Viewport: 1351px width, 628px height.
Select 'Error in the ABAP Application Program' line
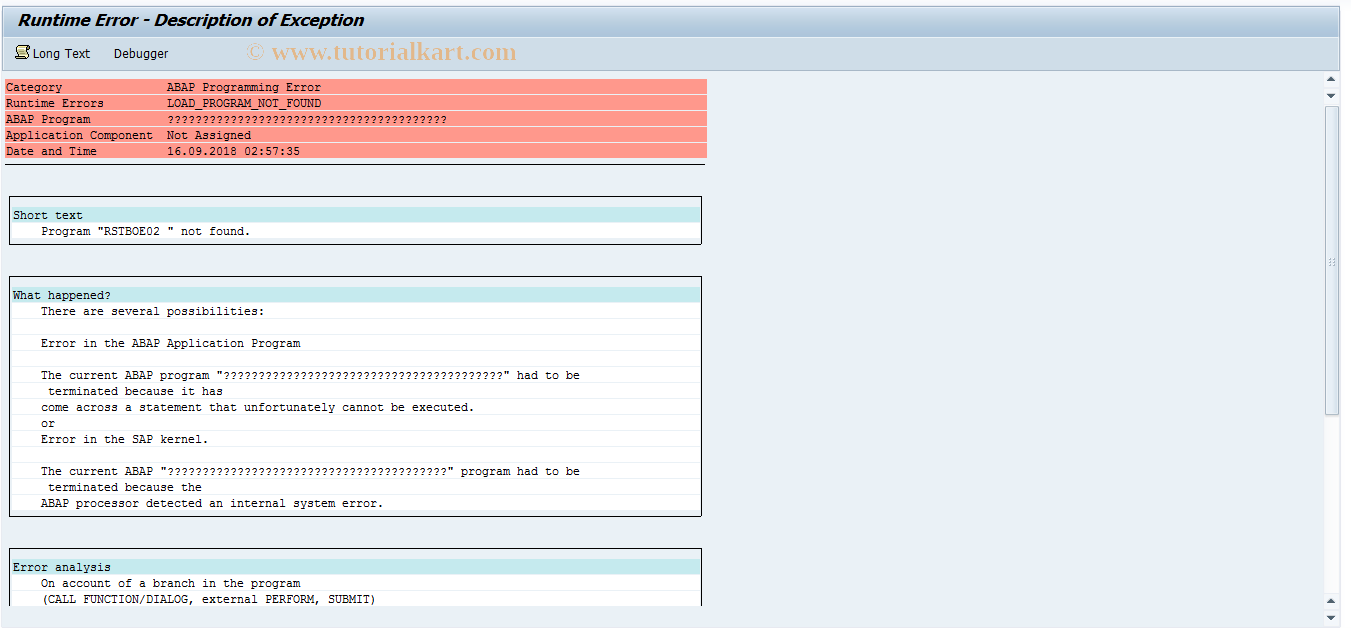coord(171,343)
